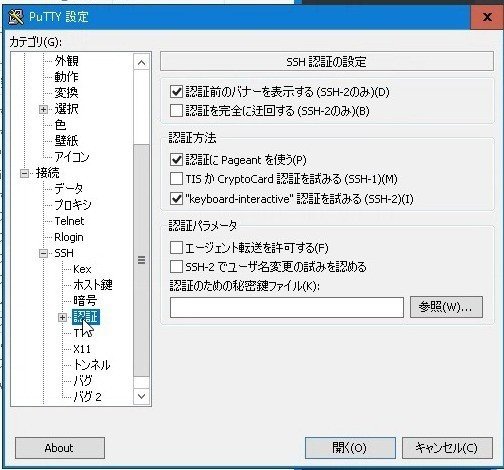Focus the 秘密鍵ファイル input field
Viewport: 504px width, 470px height.
pyautogui.click(x=287, y=307)
